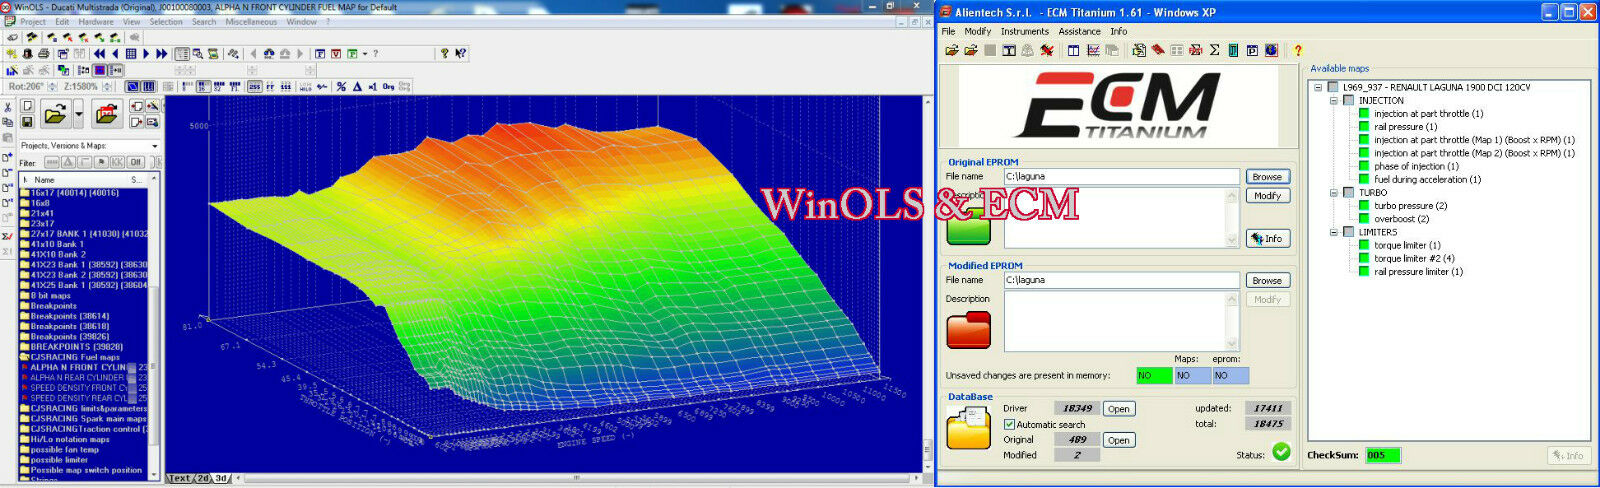Image resolution: width=1600 pixels, height=488 pixels.
Task: Click the percent display icon in WinOLS
Action: [x=341, y=86]
